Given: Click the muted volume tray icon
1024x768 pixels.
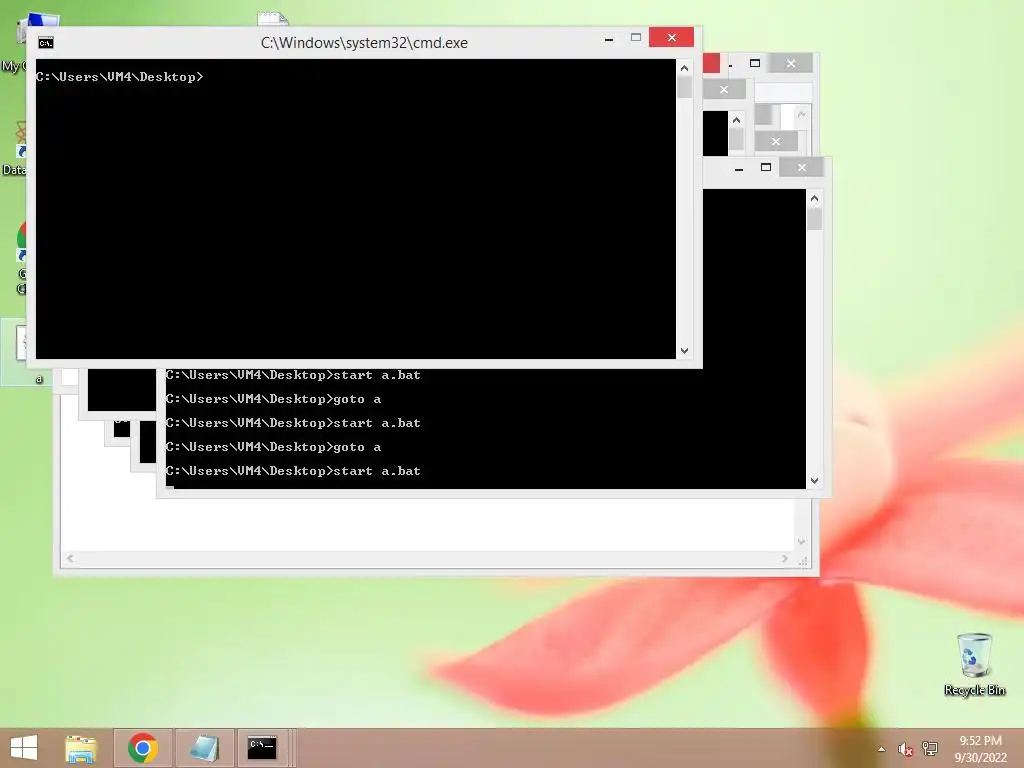Looking at the screenshot, I should [905, 749].
